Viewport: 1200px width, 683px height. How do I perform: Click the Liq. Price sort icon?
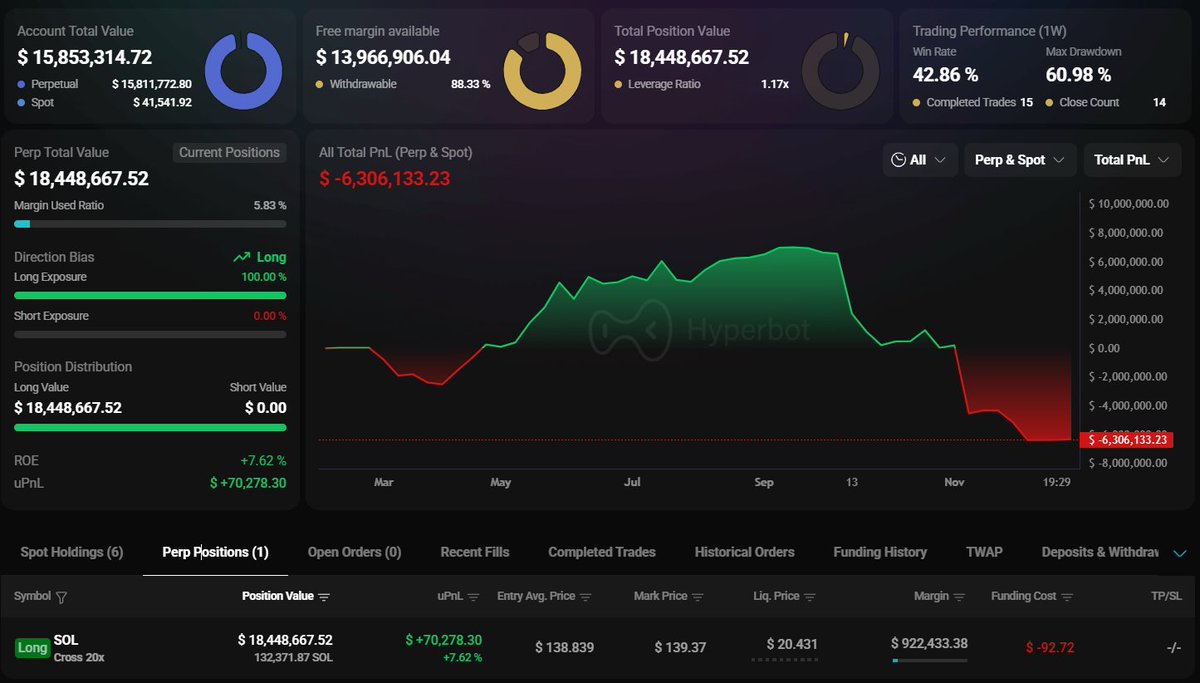click(x=809, y=597)
